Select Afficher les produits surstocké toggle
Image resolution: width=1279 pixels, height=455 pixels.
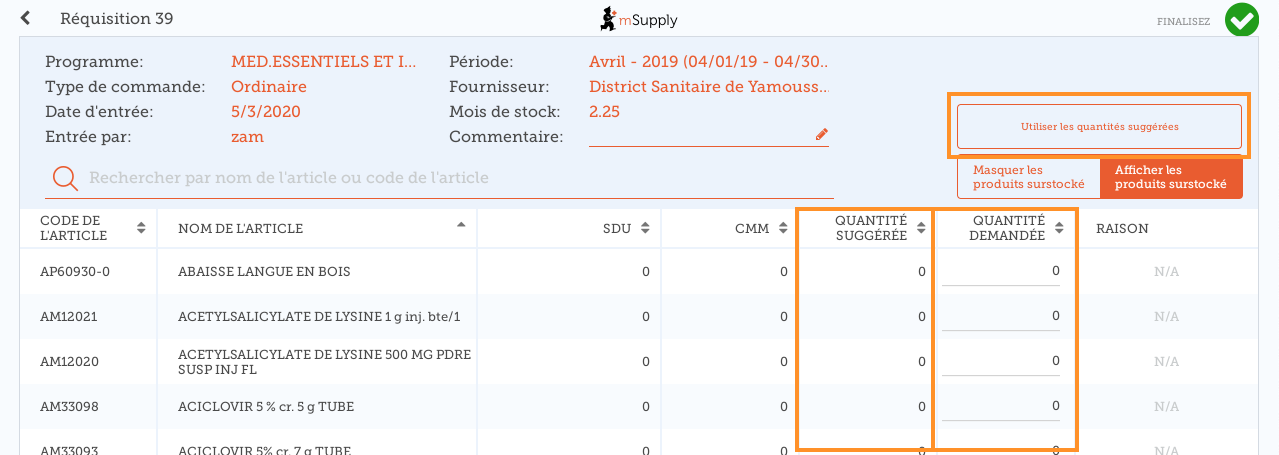click(x=1171, y=178)
